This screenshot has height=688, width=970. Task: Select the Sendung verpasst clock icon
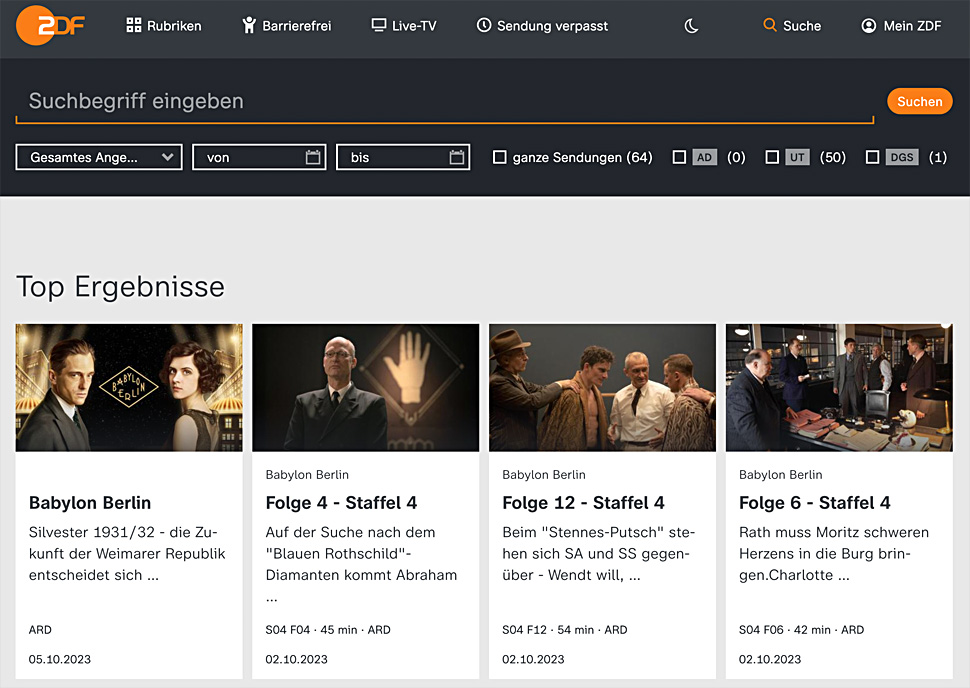[x=484, y=25]
